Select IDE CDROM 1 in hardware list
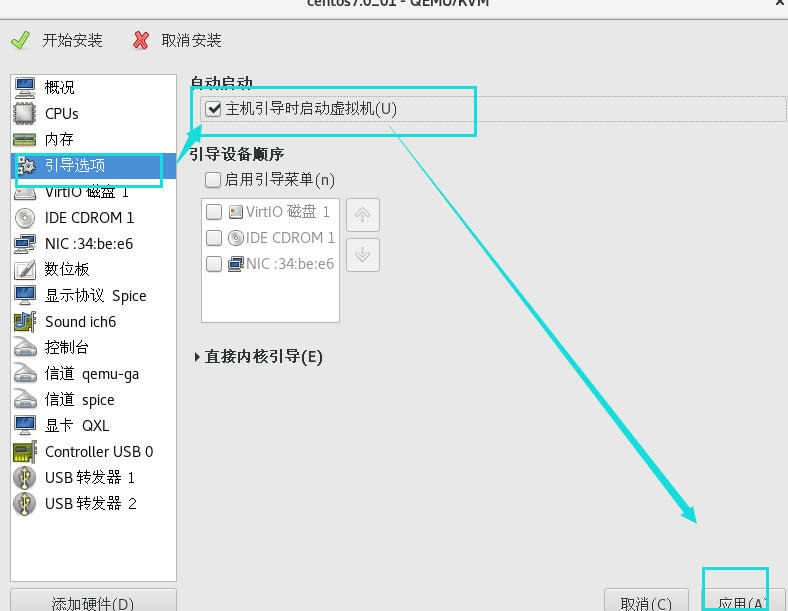The width and height of the screenshot is (788, 611). pyautogui.click(x=93, y=218)
